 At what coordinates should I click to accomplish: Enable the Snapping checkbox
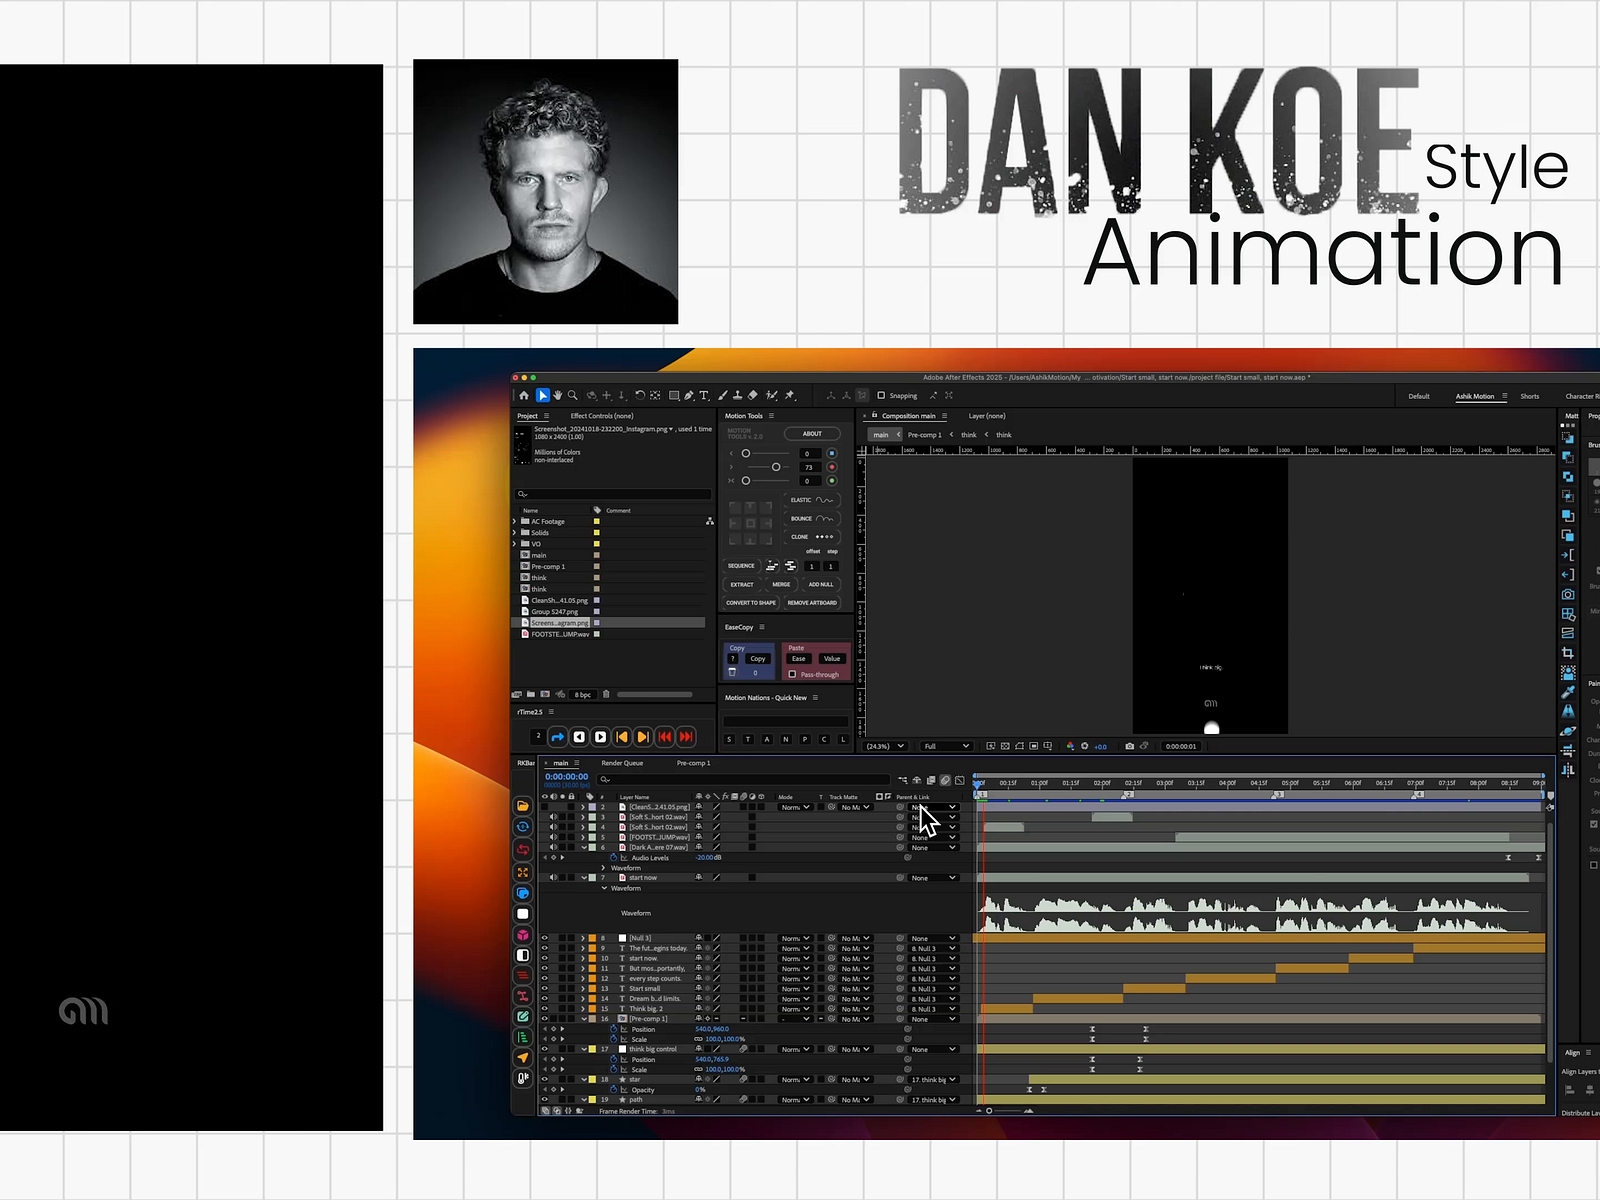881,395
